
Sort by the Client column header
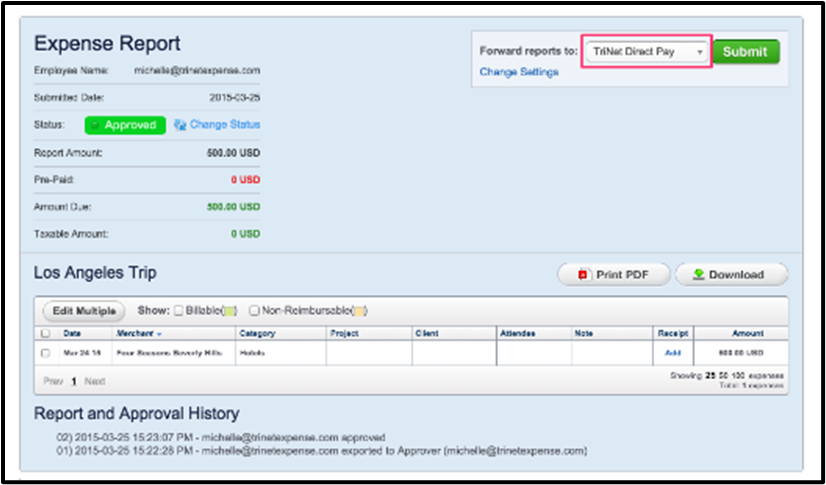427,333
